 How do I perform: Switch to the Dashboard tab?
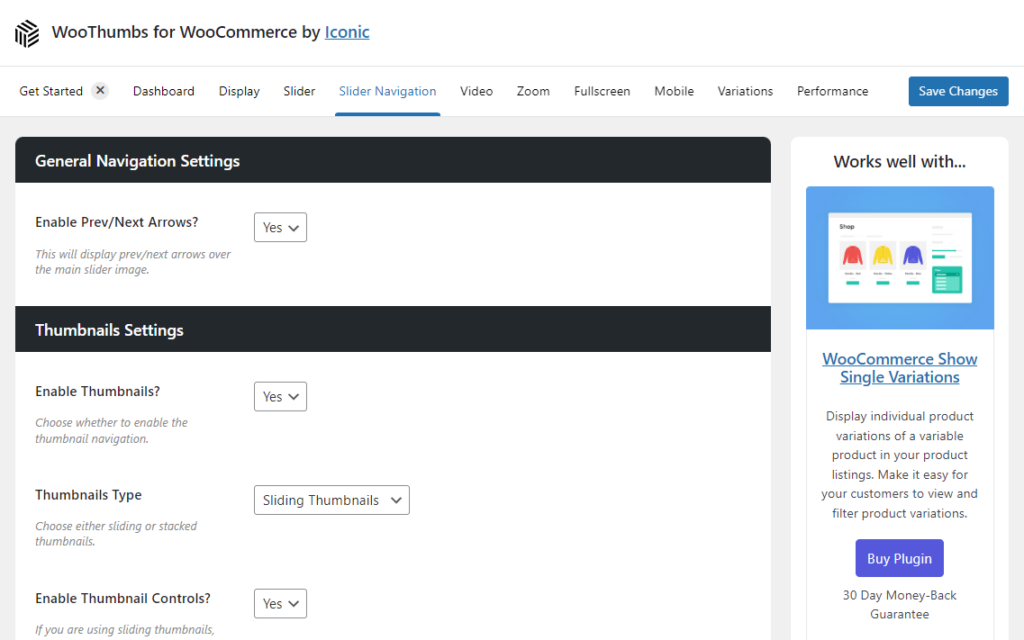coord(163,91)
